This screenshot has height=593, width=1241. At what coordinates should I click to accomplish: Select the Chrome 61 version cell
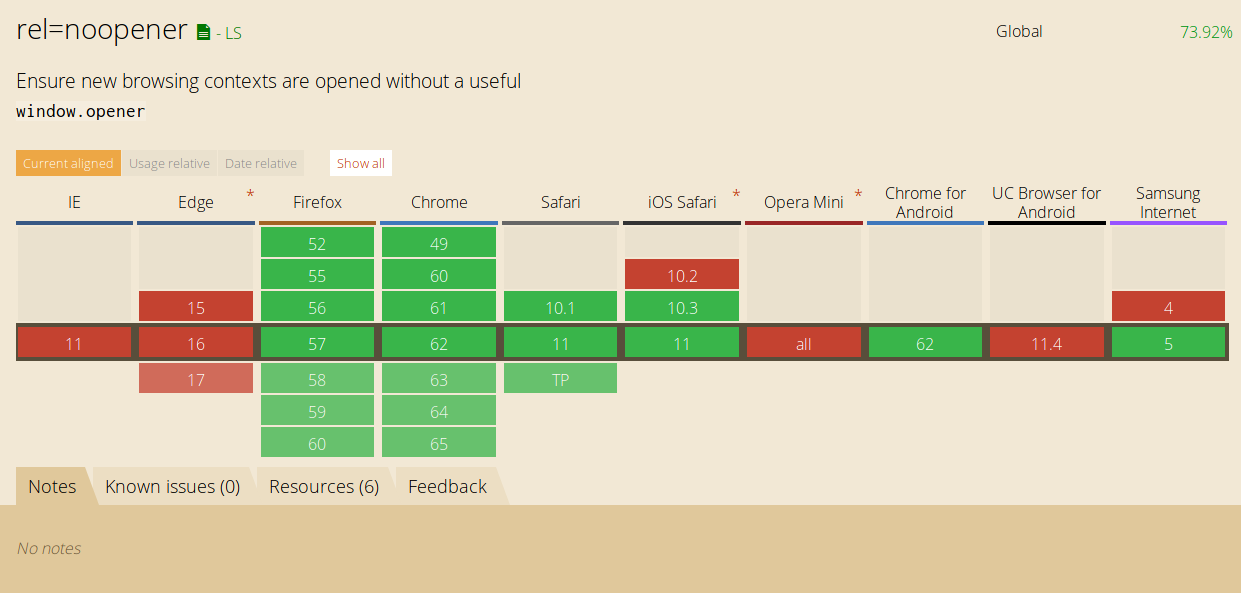tap(439, 307)
